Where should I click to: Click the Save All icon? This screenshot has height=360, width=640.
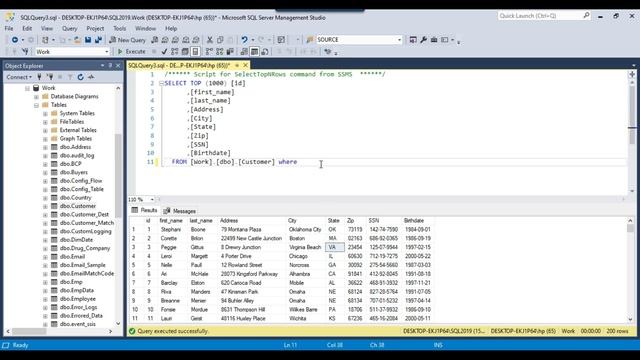pos(98,40)
